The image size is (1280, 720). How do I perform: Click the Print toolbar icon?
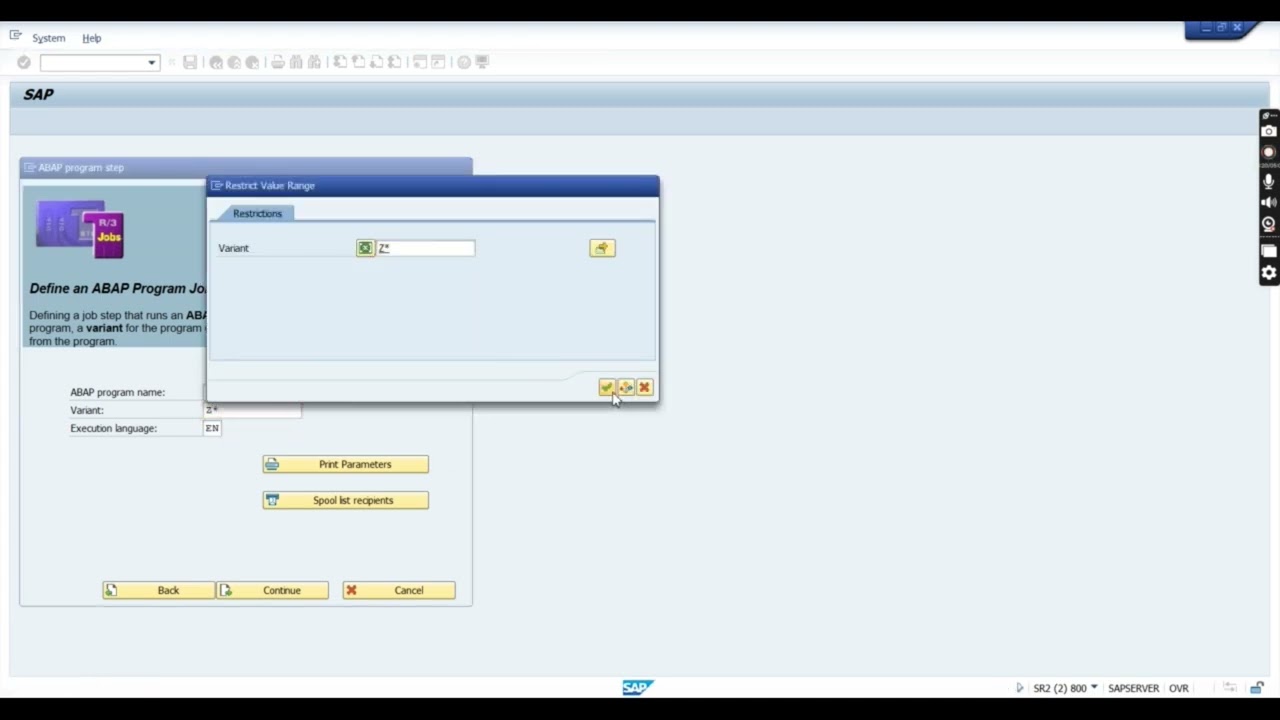pyautogui.click(x=278, y=62)
